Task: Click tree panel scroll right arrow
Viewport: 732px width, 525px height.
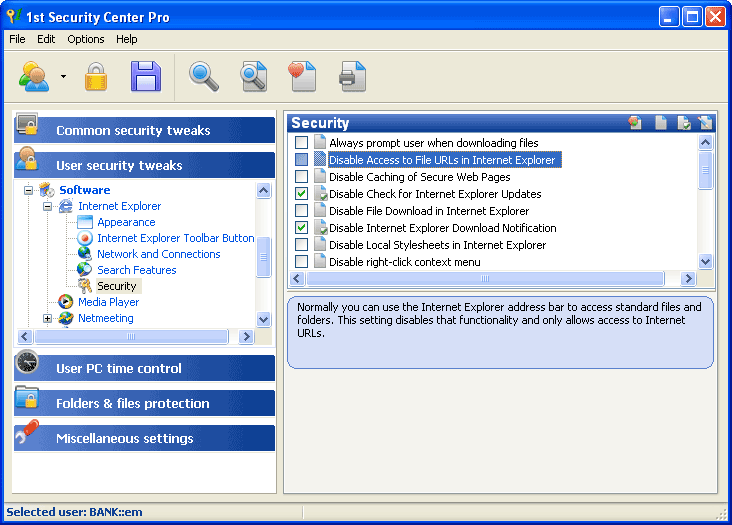Action: [x=246, y=336]
